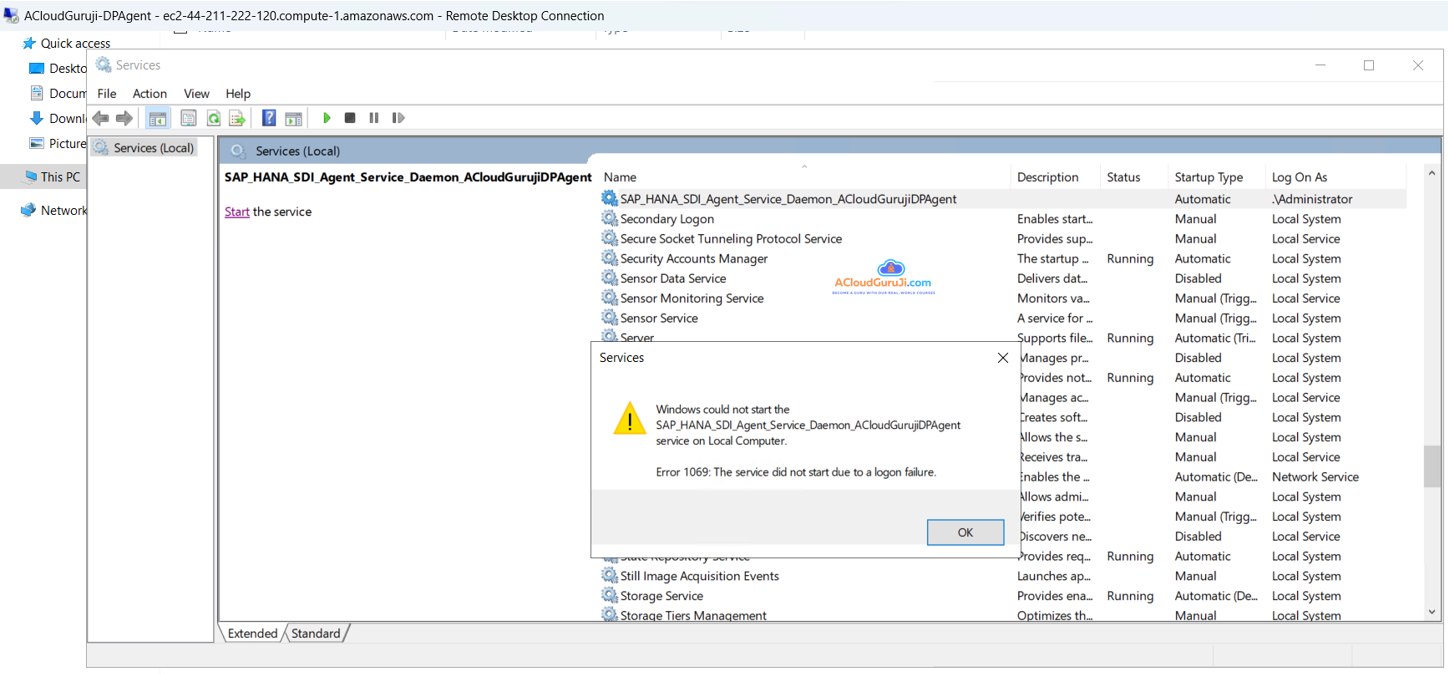Click the Restart Service toolbar icon

point(398,118)
